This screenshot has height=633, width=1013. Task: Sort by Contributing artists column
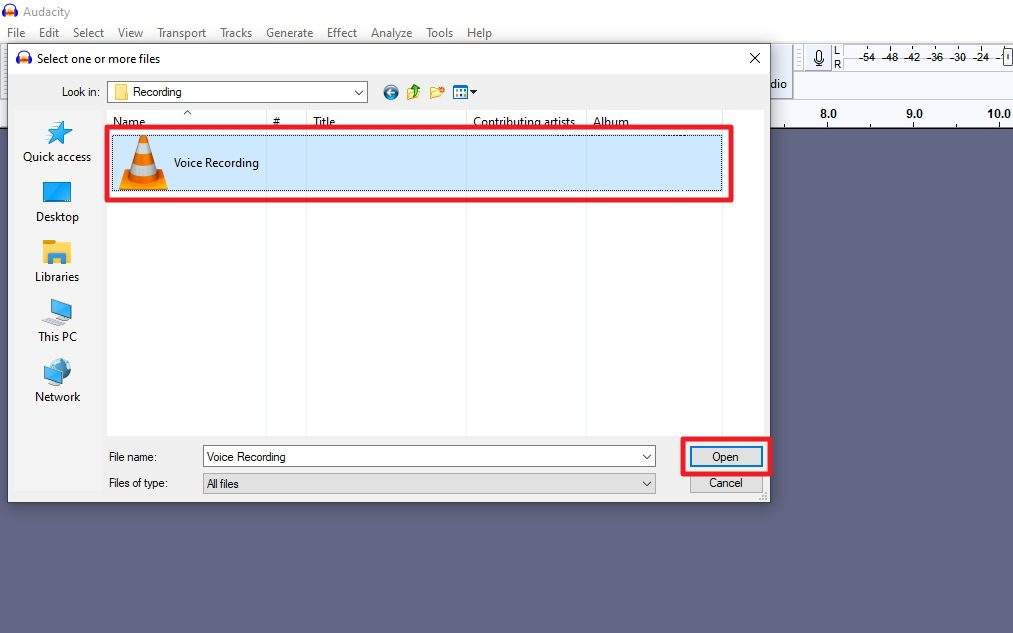pos(526,120)
